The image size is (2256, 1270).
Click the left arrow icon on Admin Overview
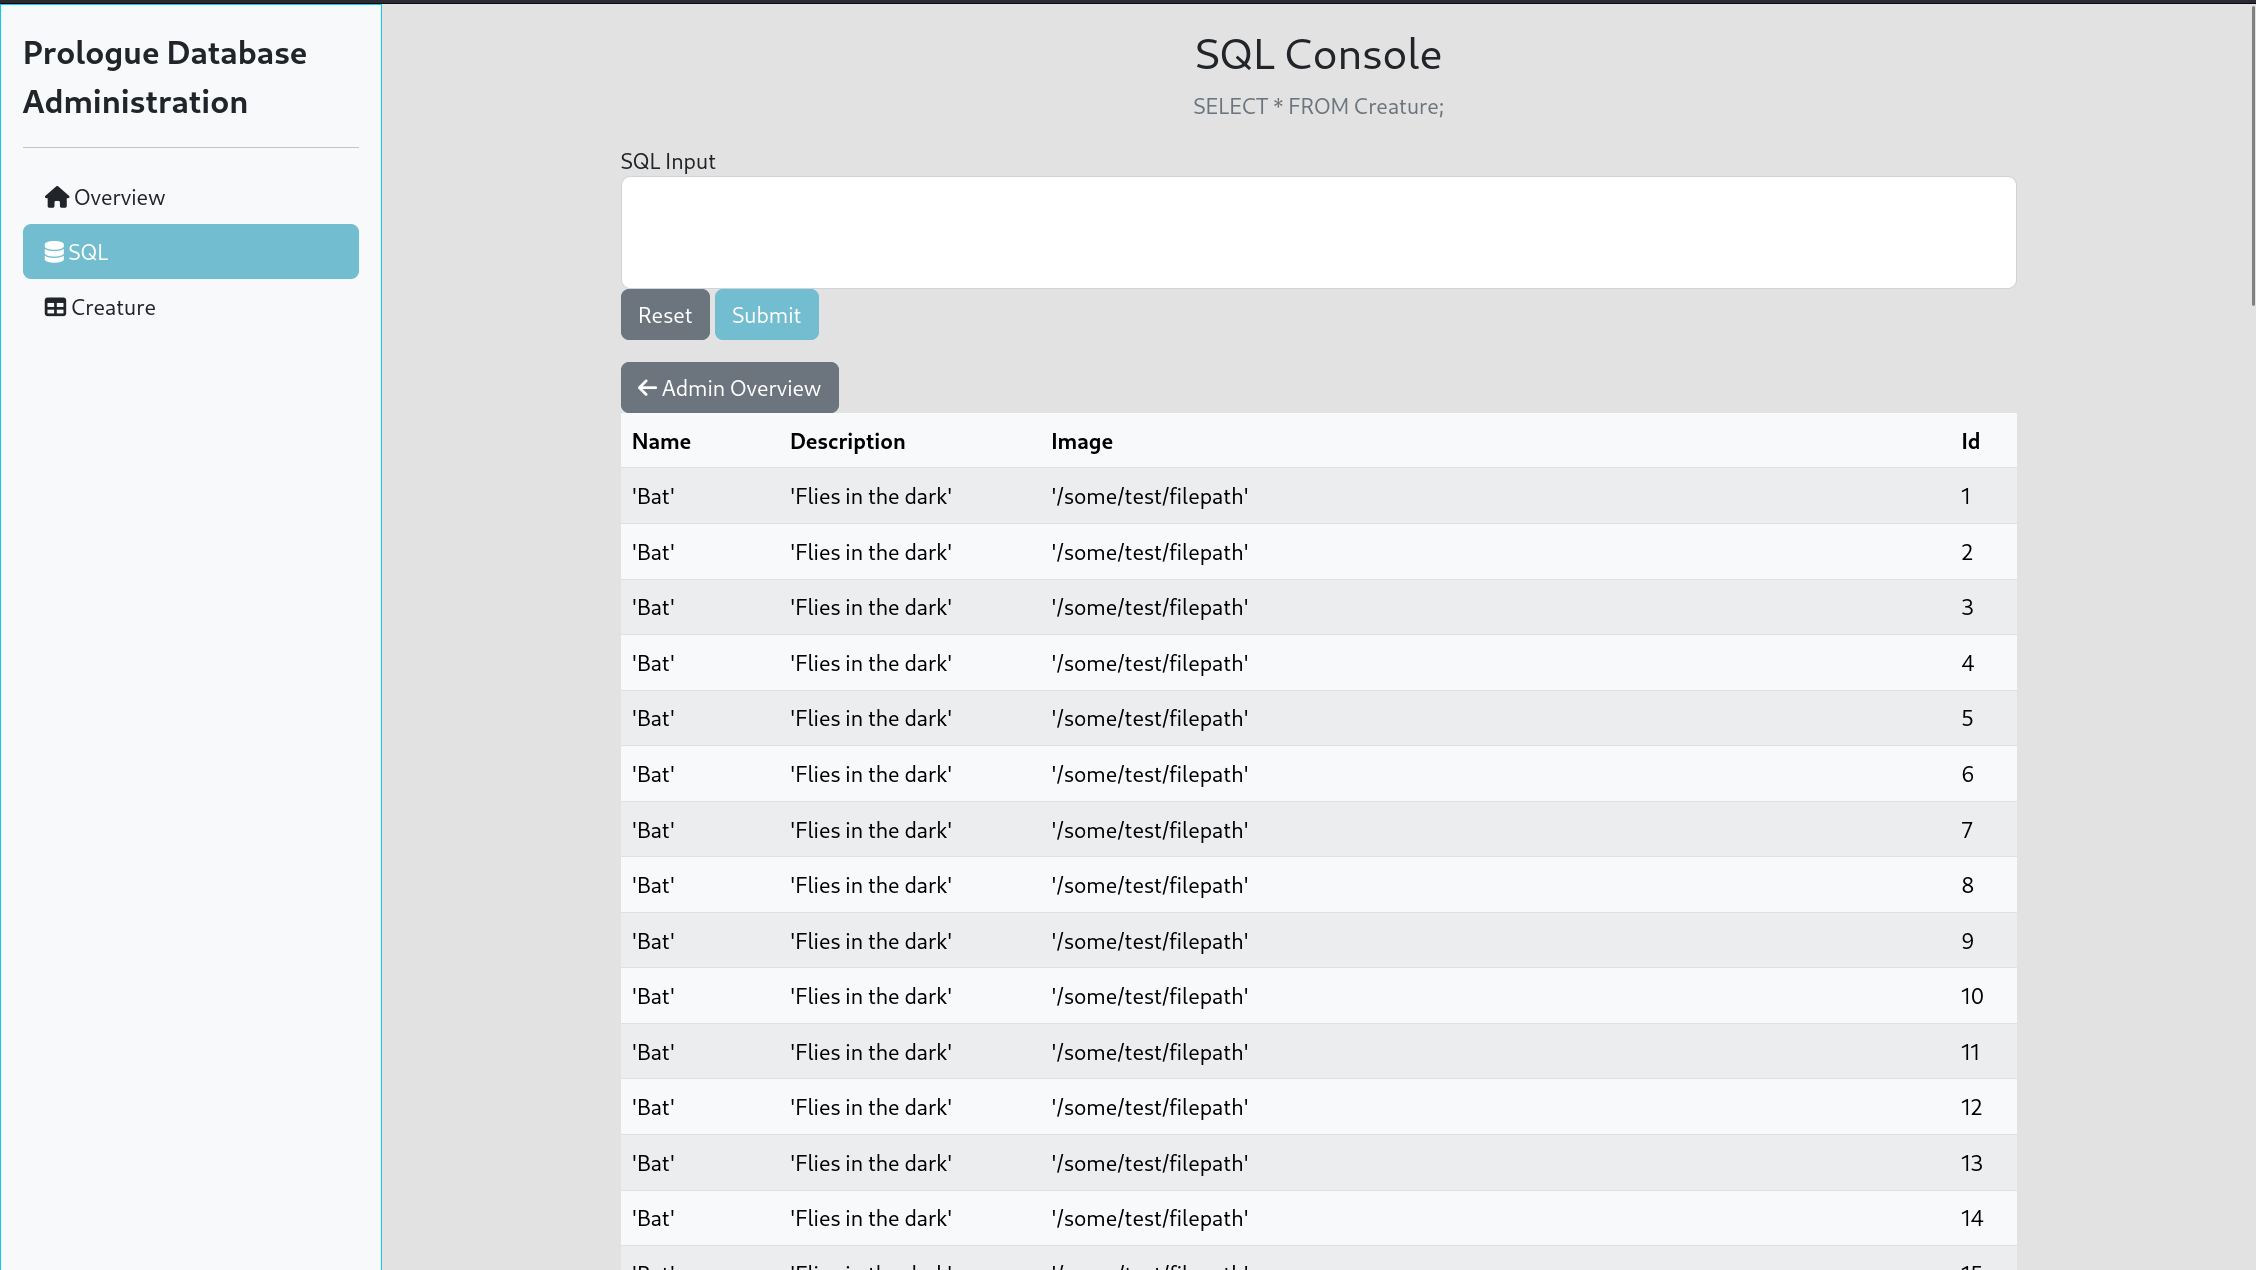point(647,388)
